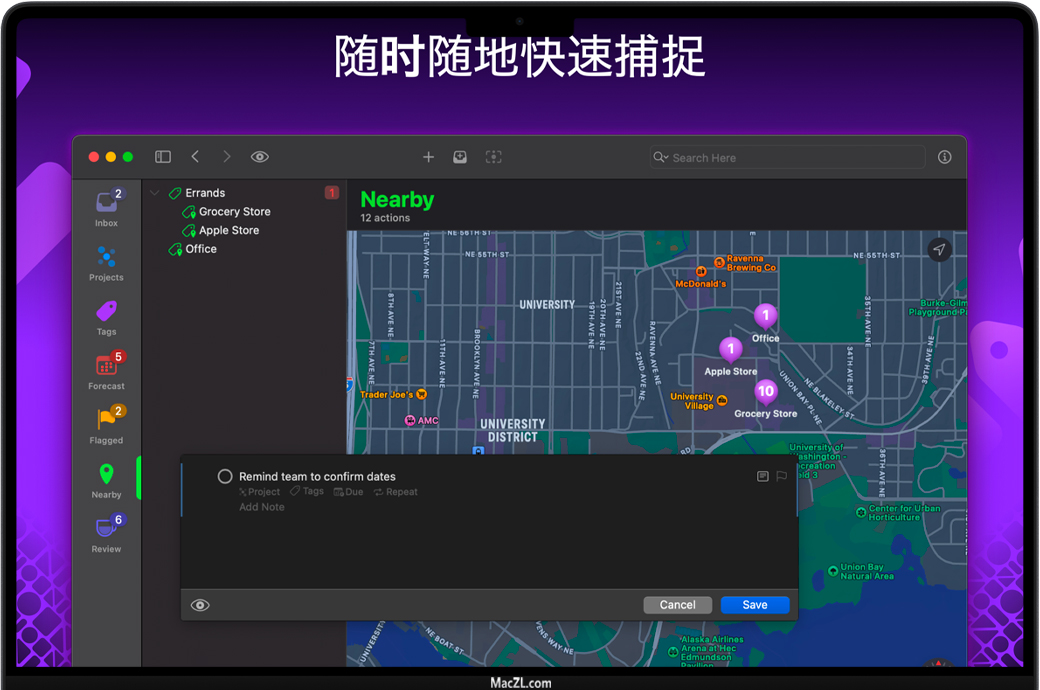Collapse the Errands tag group

point(154,193)
